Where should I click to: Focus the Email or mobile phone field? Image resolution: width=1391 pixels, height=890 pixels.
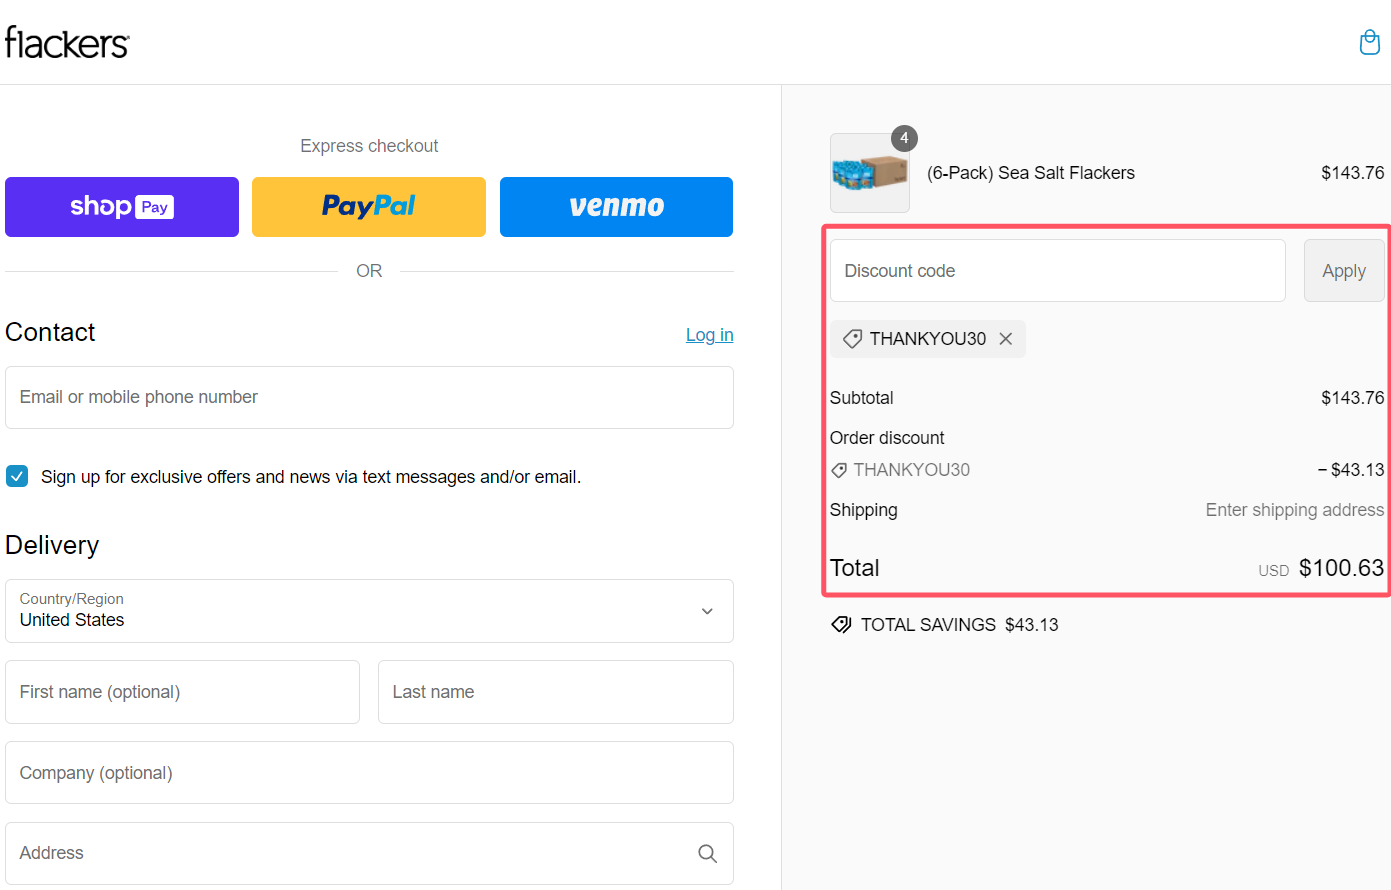click(x=369, y=397)
